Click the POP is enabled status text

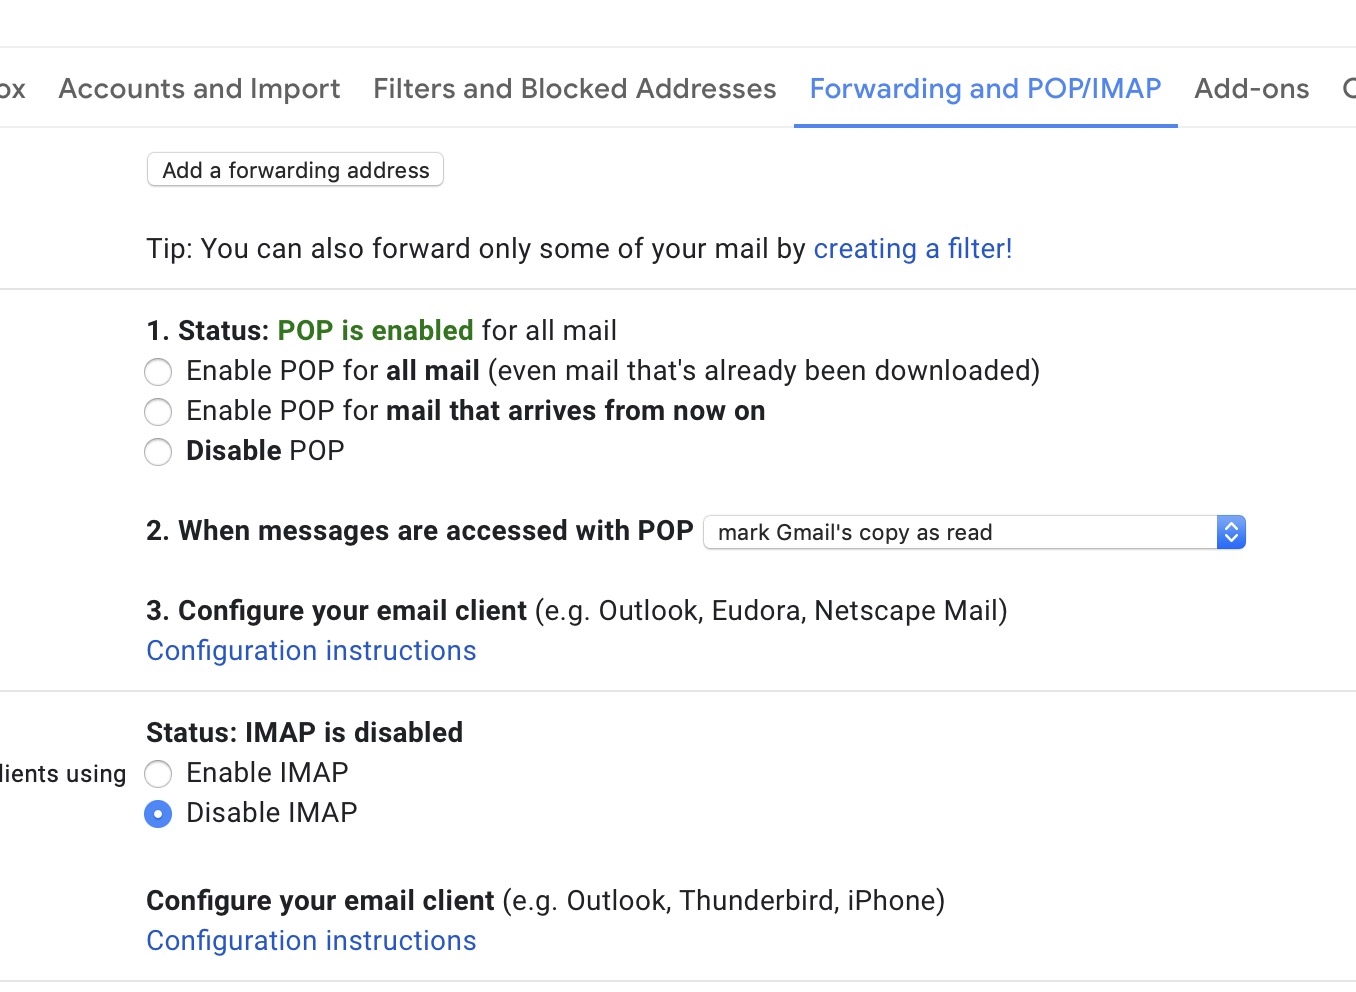coord(375,330)
